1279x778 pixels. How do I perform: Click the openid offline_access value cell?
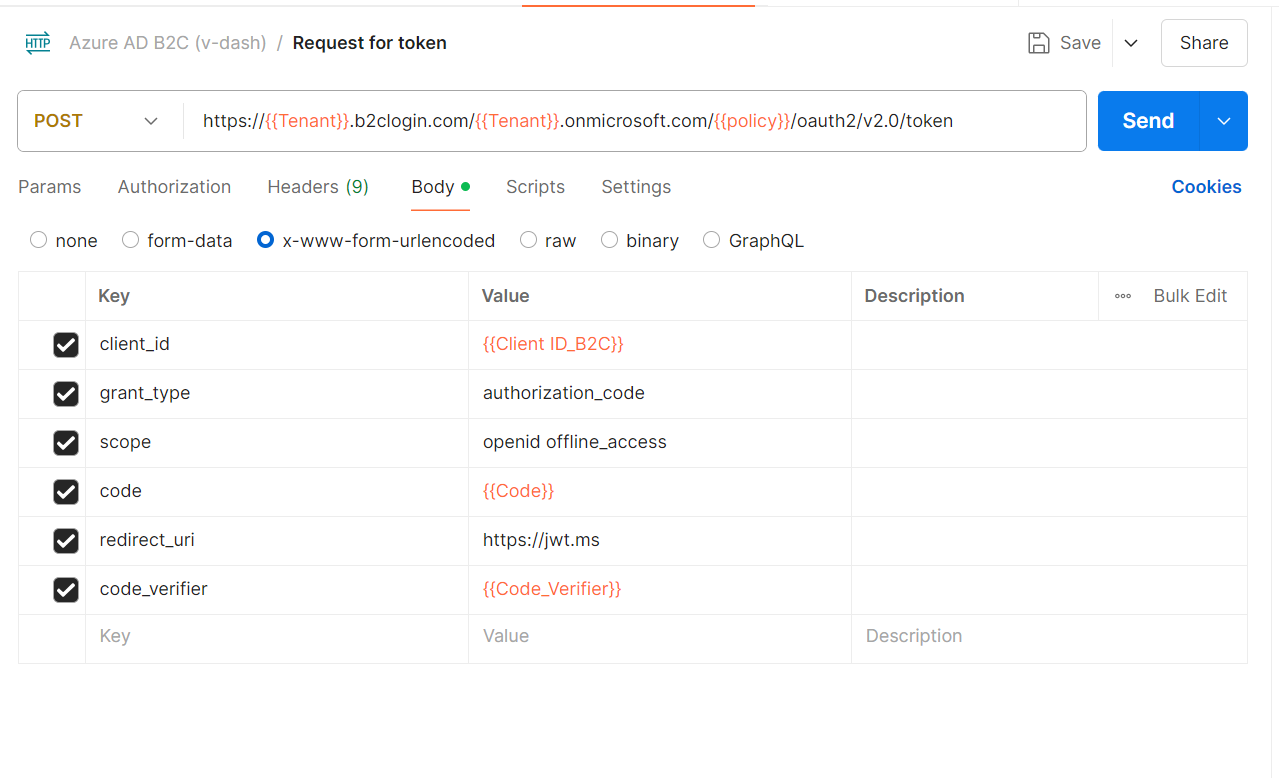coord(660,443)
